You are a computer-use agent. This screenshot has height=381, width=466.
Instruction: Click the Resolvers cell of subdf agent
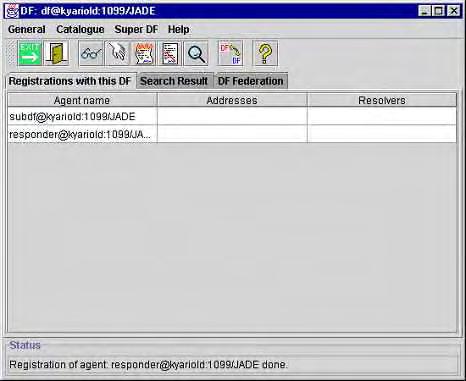(x=382, y=116)
